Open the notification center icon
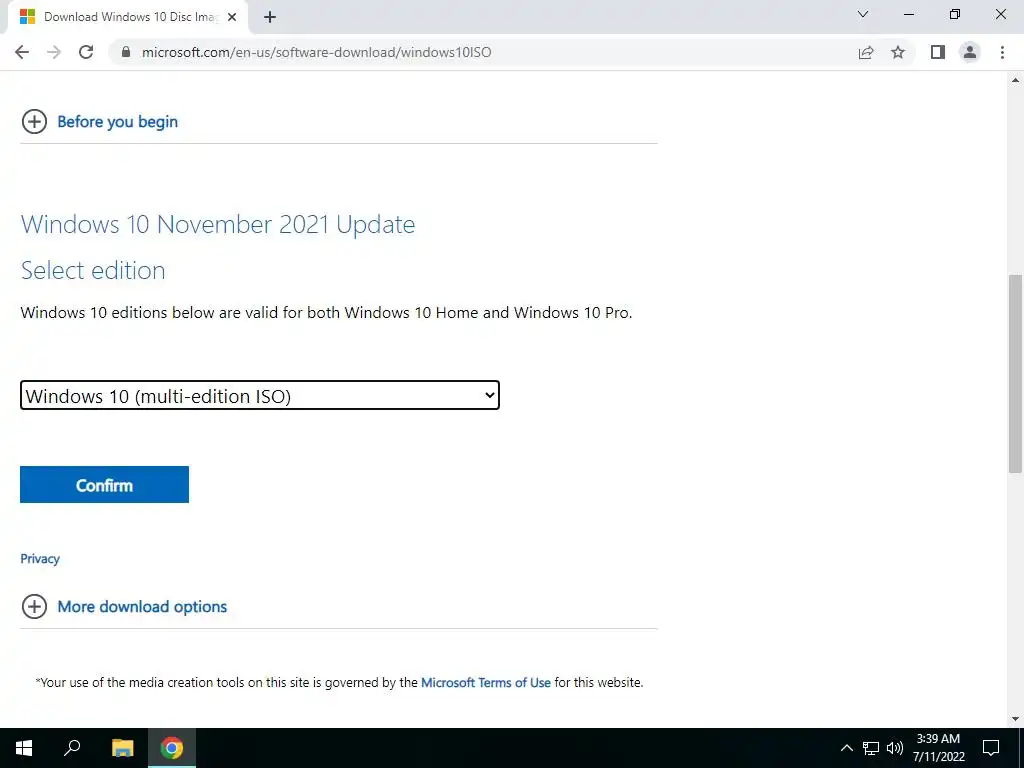The image size is (1024, 768). 991,748
